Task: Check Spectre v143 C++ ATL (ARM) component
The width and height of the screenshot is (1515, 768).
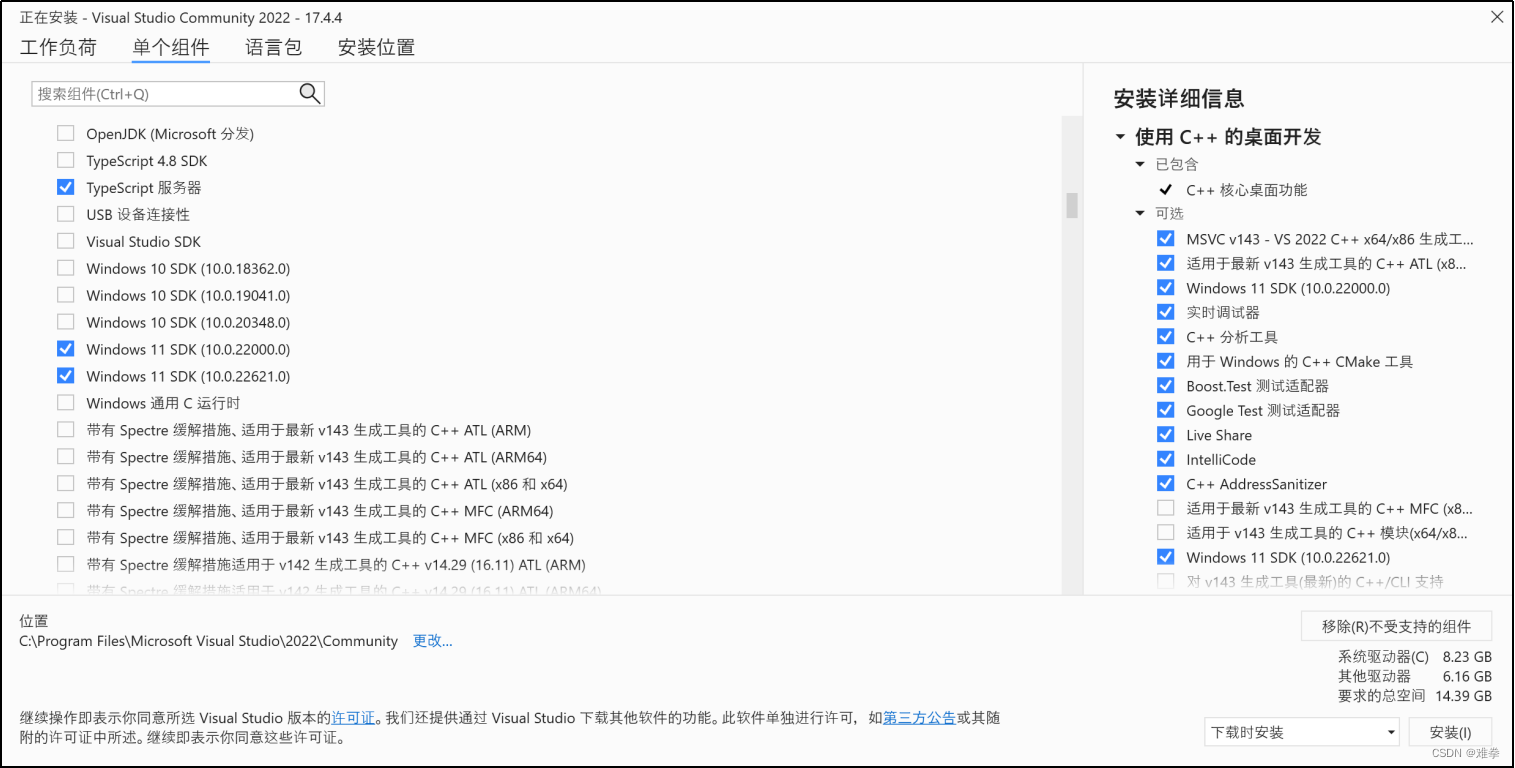Action: click(x=66, y=430)
